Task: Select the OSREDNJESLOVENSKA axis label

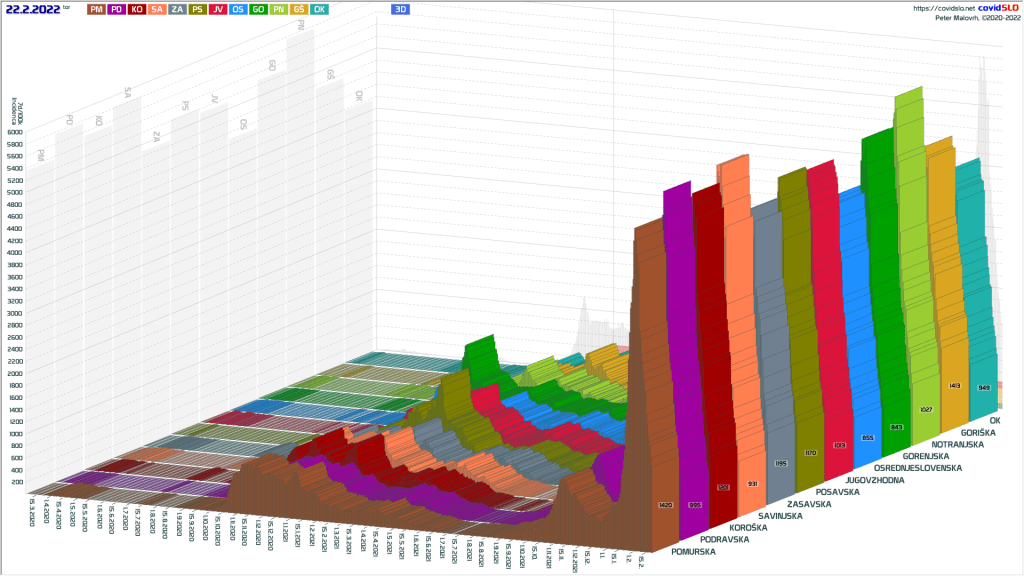Action: tap(917, 468)
